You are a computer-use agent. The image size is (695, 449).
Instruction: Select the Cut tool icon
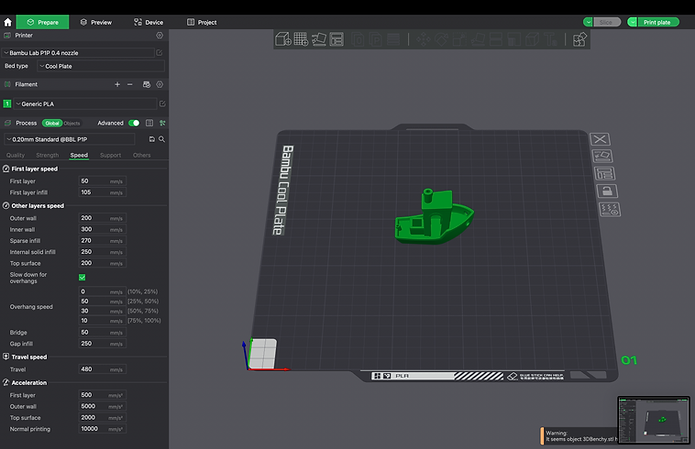[496, 39]
